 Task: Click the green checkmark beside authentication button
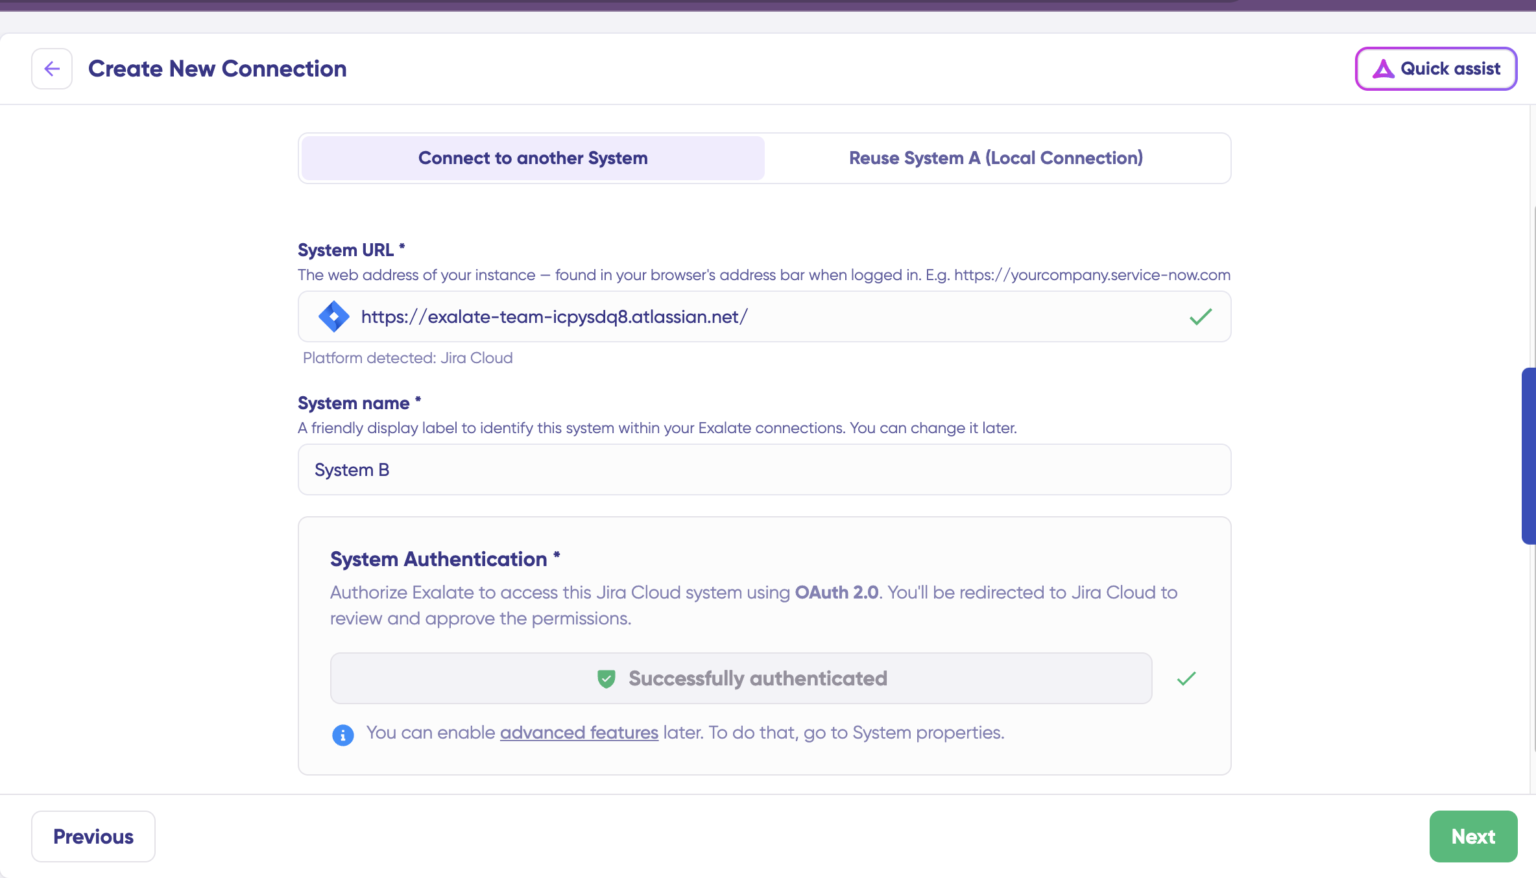pyautogui.click(x=1186, y=679)
